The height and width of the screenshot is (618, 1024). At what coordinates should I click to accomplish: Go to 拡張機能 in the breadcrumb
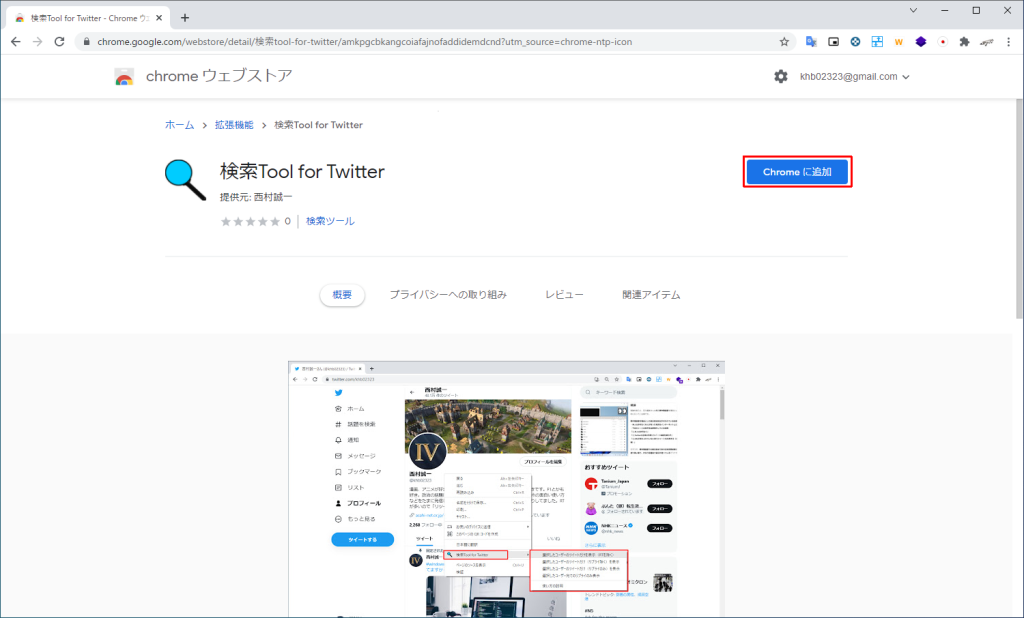click(x=234, y=125)
